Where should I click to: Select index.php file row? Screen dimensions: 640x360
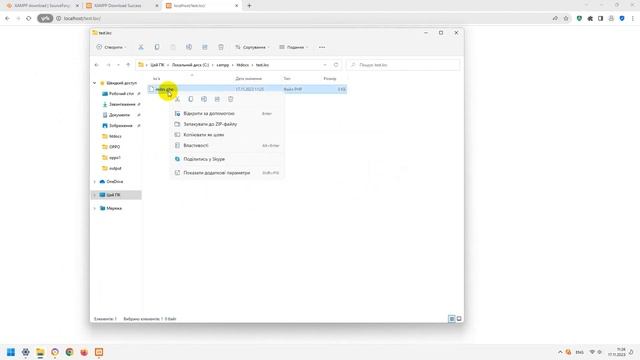point(247,89)
